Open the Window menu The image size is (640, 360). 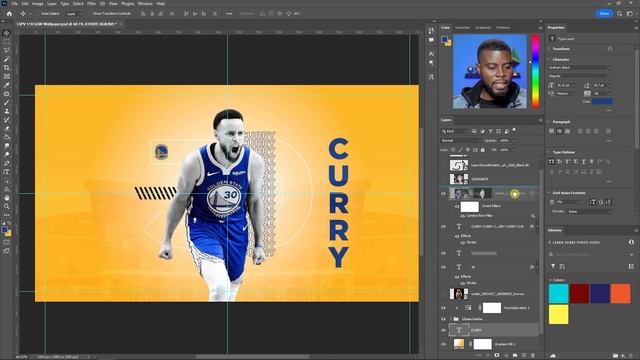pos(145,3)
